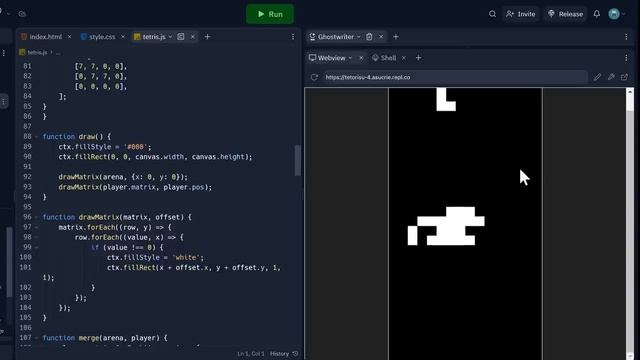Close the style.css tab
Screen dimensions: 640x360
point(123,37)
